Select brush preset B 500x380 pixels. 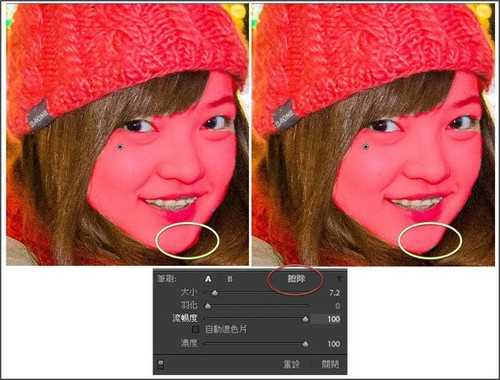tap(229, 279)
